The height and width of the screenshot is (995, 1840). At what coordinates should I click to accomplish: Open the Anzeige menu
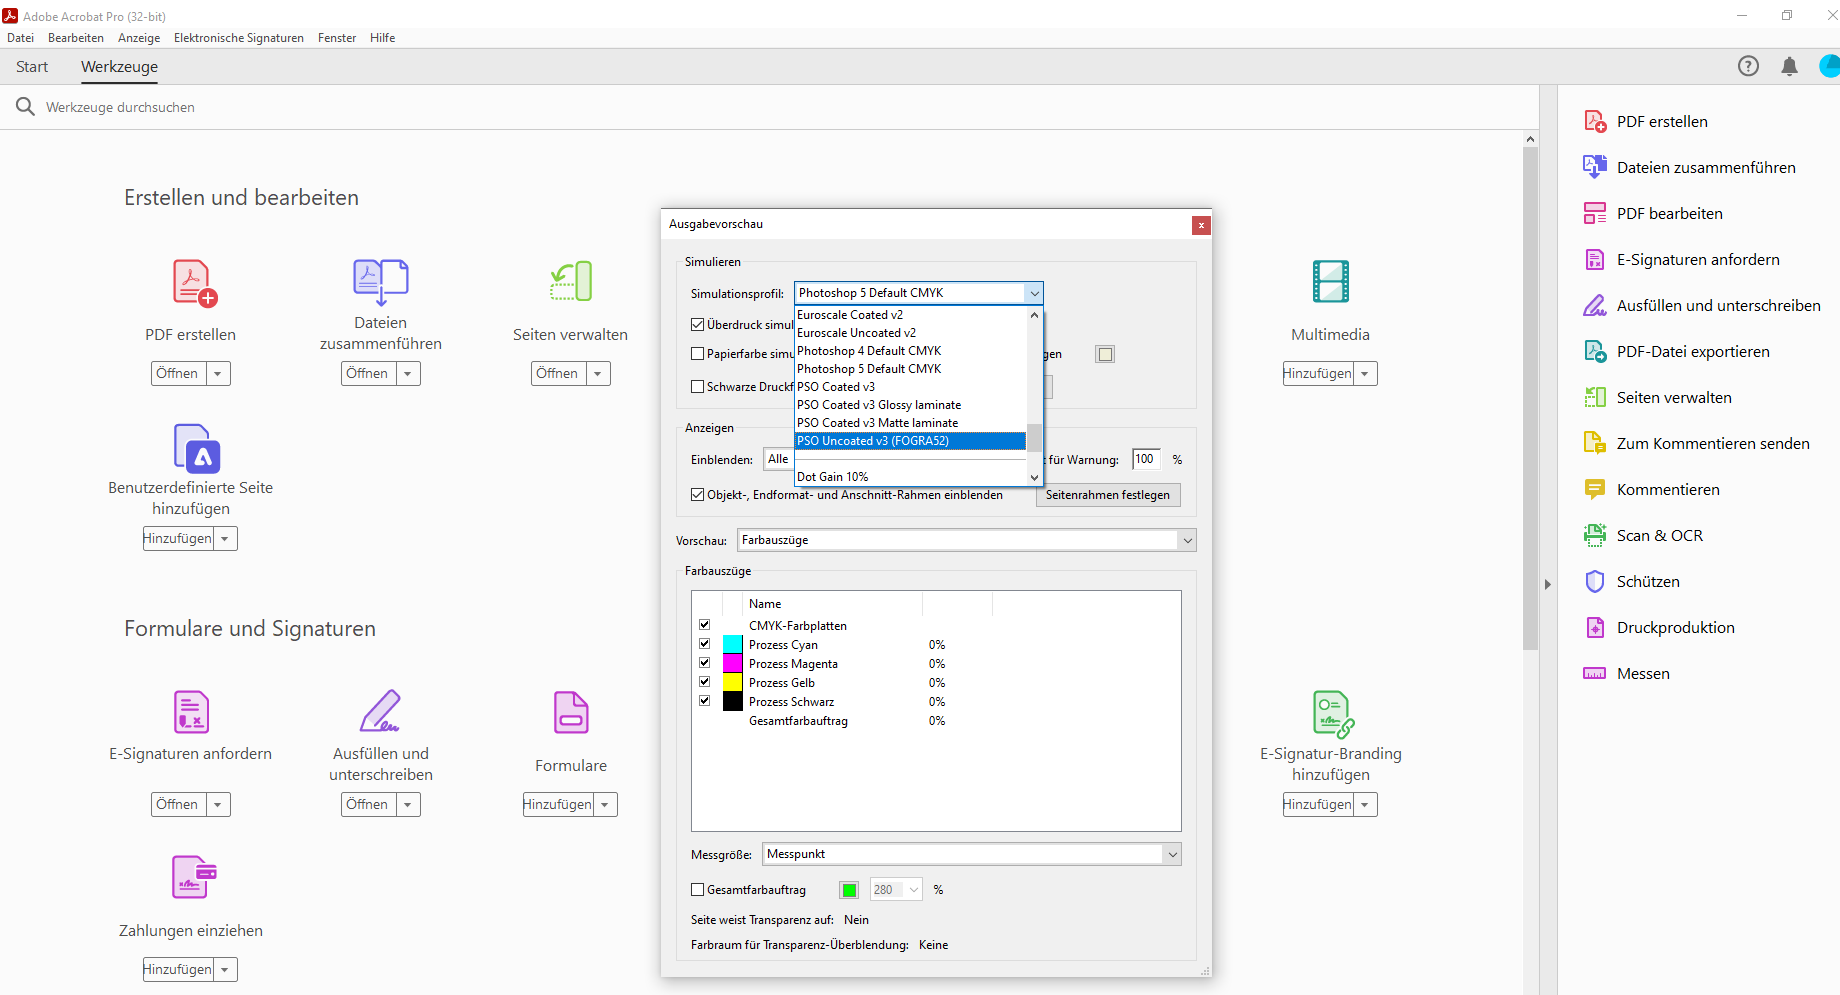[139, 38]
